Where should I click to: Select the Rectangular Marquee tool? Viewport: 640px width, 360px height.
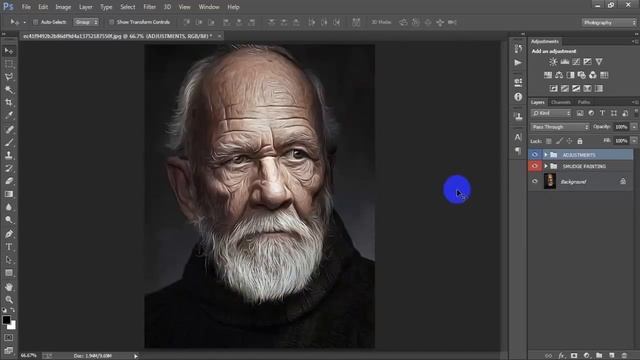(9, 64)
